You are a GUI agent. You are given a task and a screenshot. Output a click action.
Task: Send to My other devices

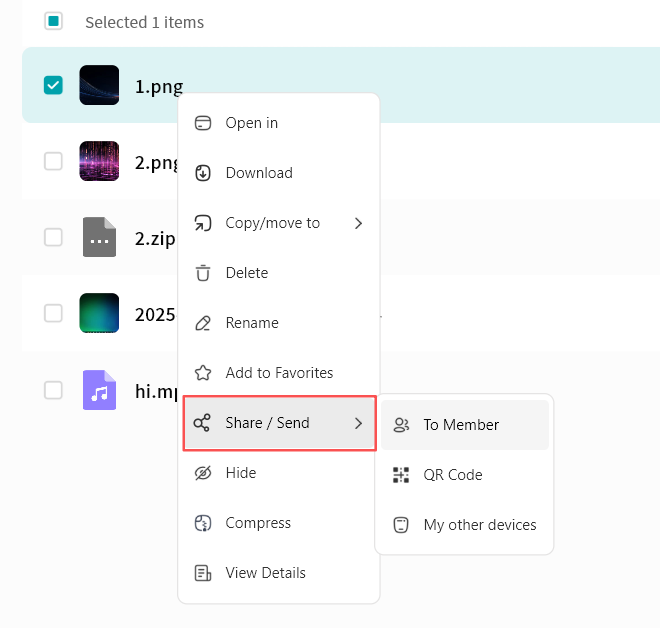click(x=479, y=525)
